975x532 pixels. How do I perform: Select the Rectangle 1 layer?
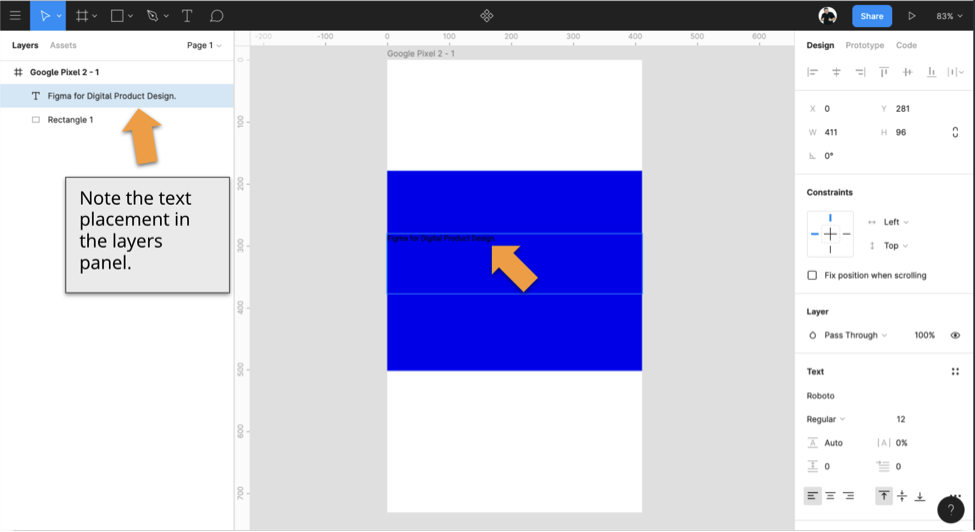coord(70,120)
